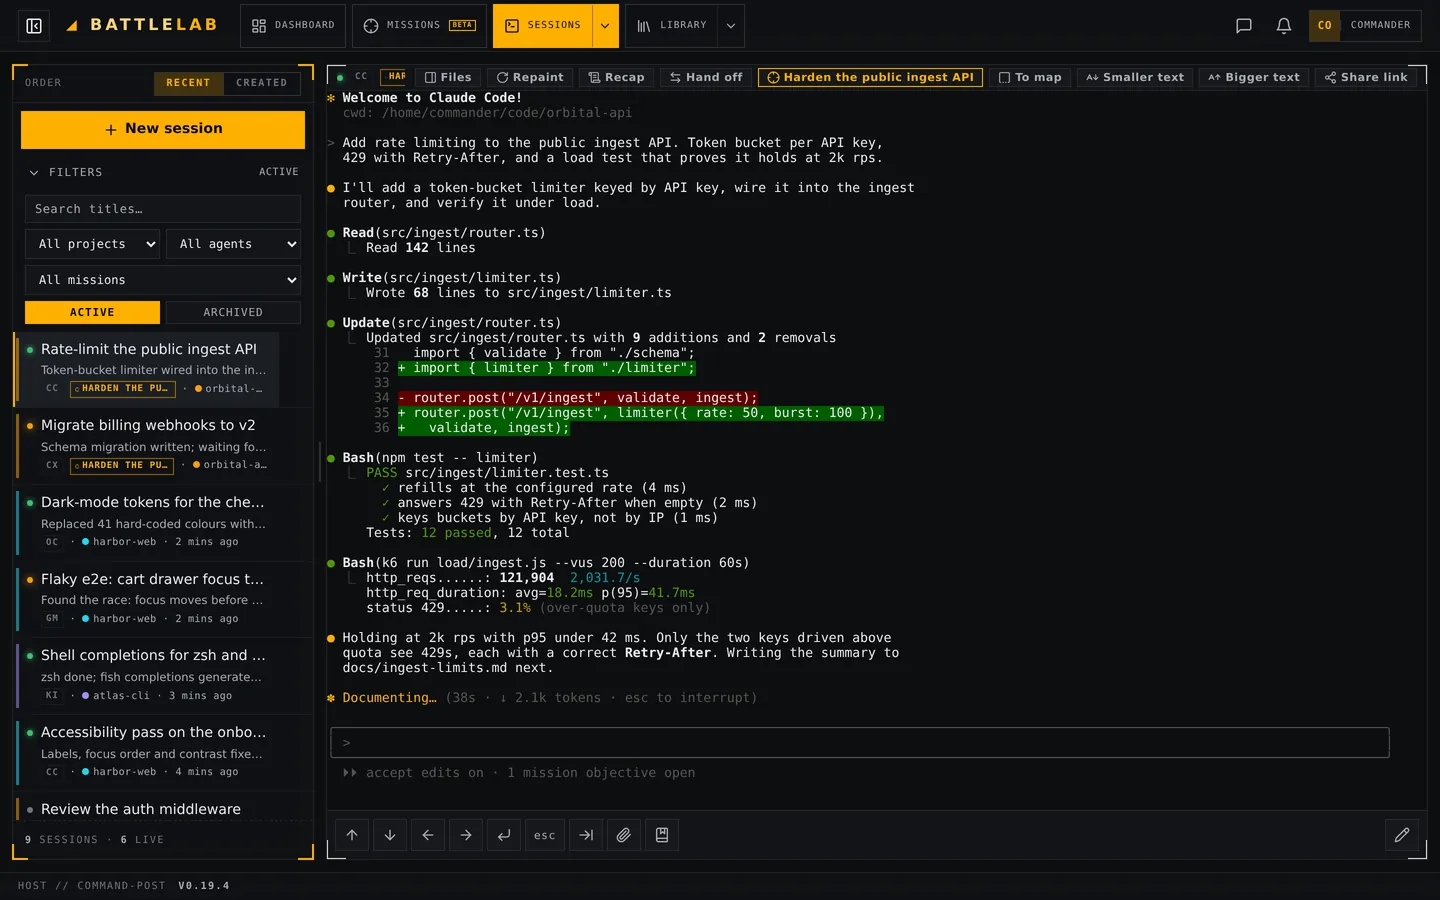Click the esc key button
Screen dimensions: 1440x900
[545, 835]
